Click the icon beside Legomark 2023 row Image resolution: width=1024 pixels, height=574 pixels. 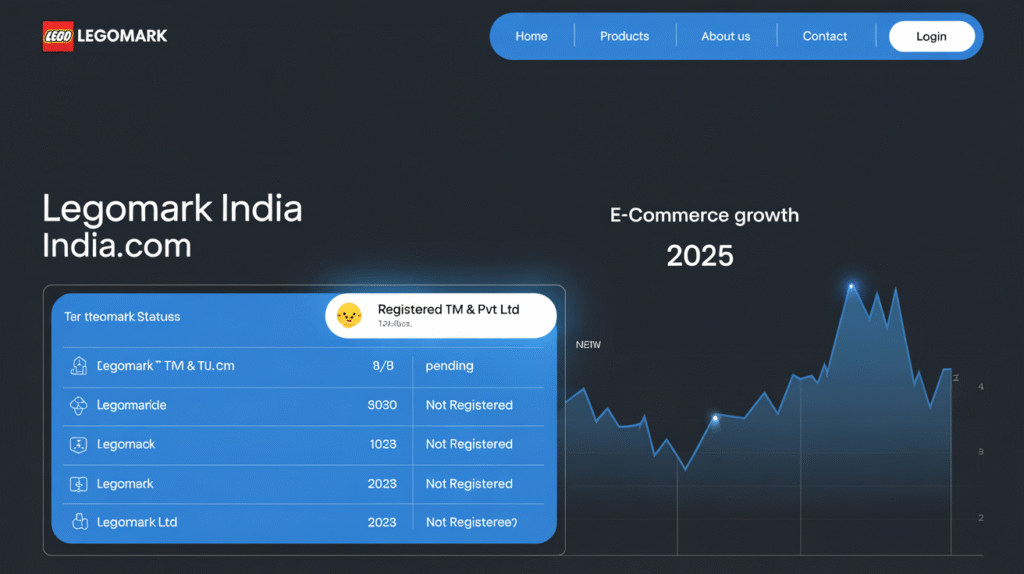(78, 484)
